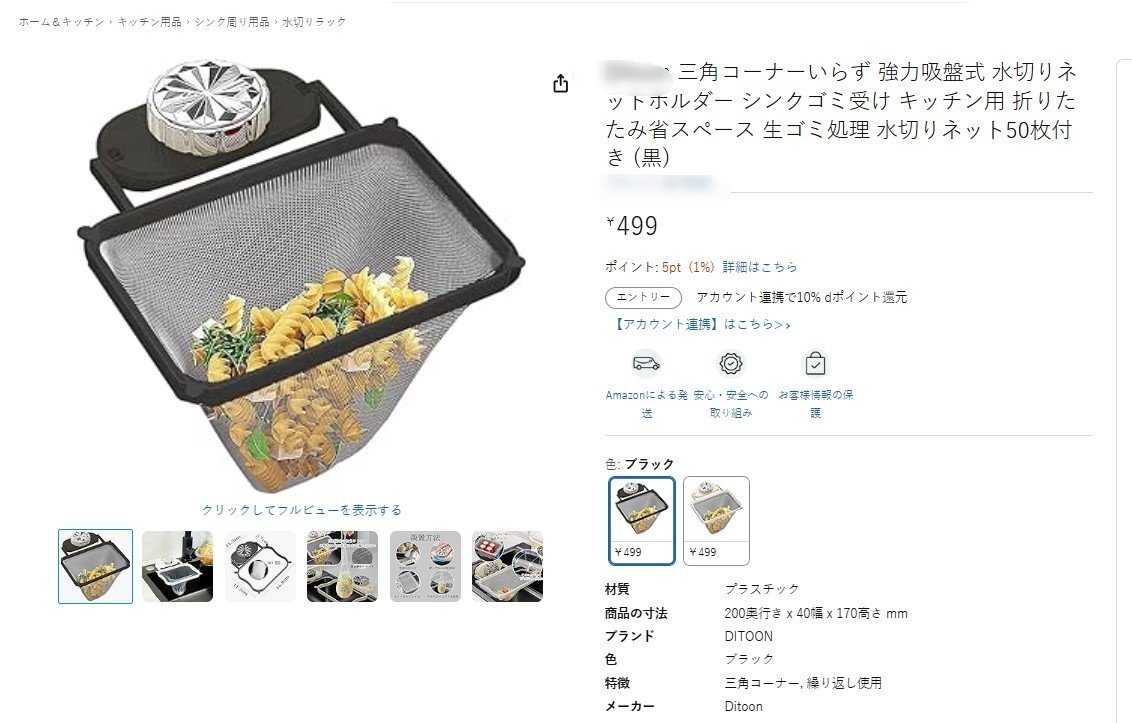This screenshot has width=1132, height=723.
Task: Click the main product image for full view
Action: click(x=302, y=274)
